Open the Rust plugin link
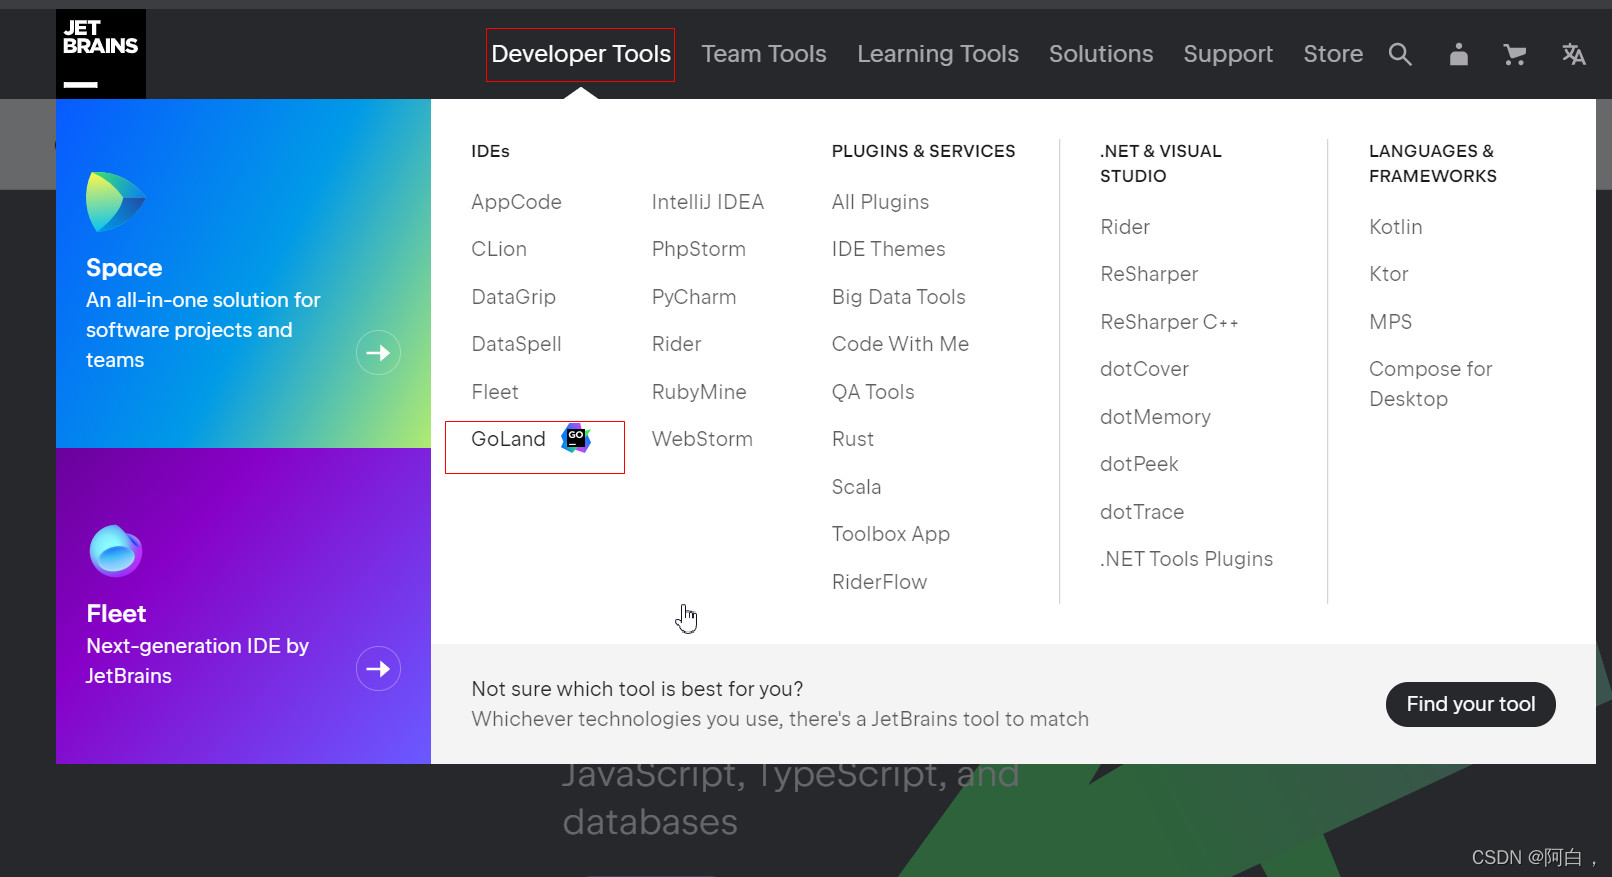 (x=853, y=439)
